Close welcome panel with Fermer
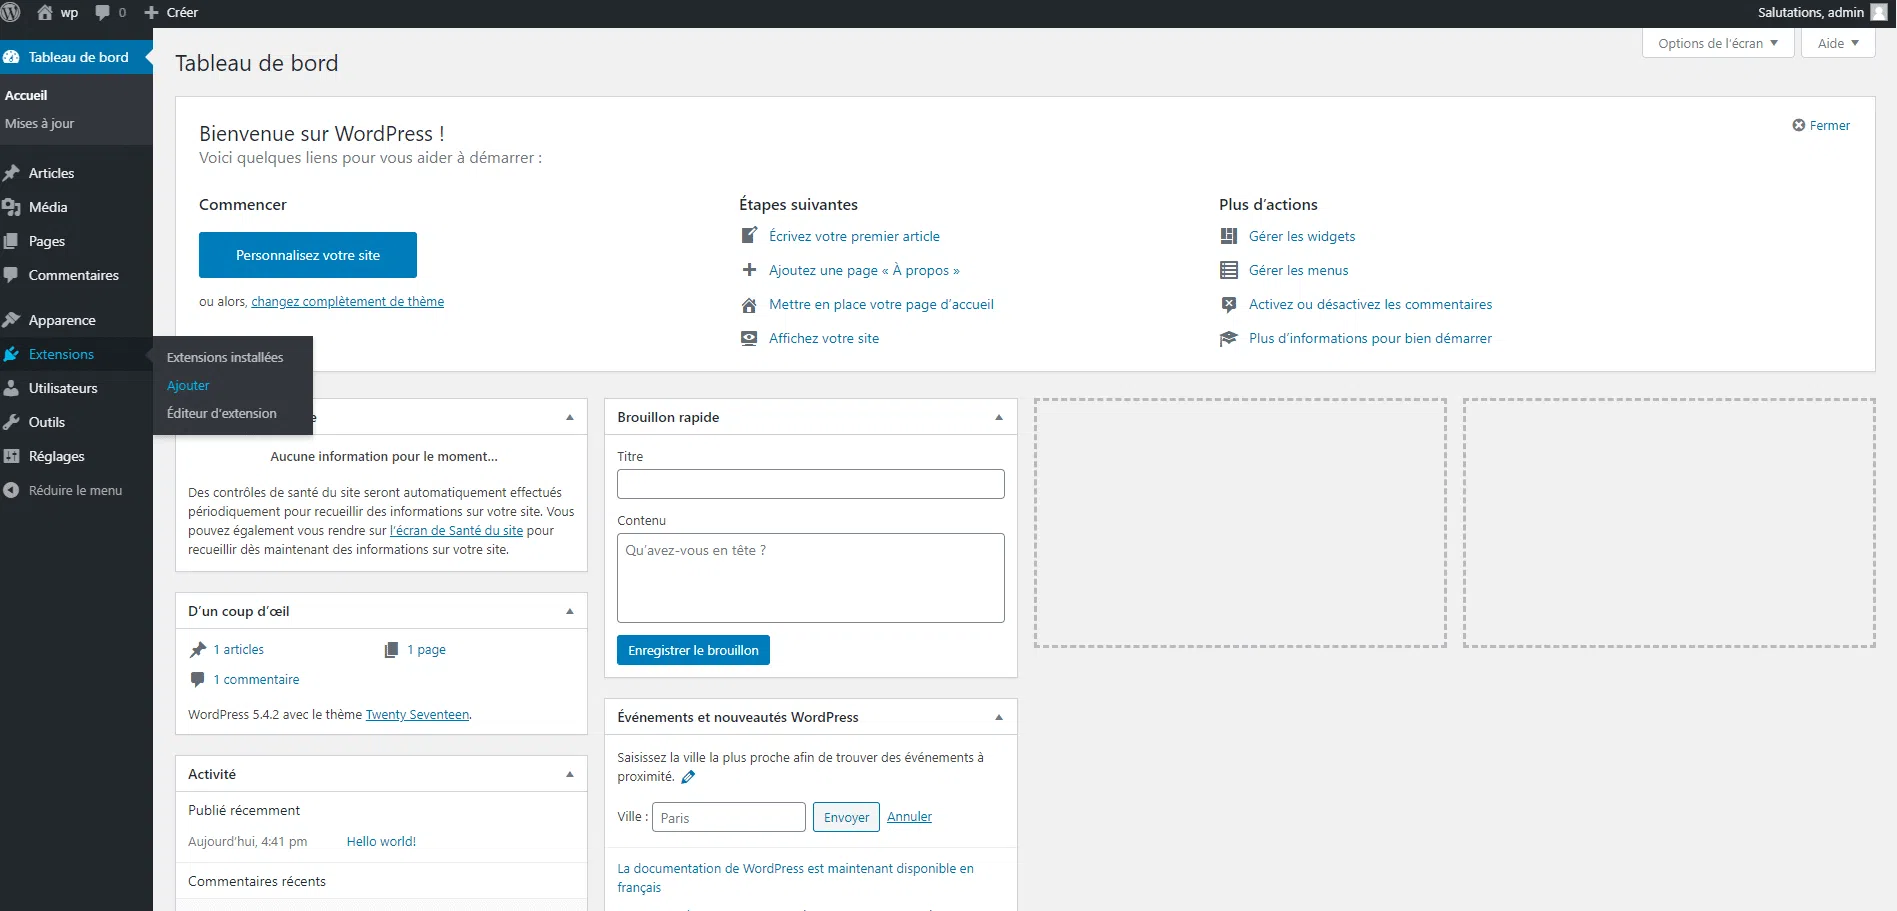This screenshot has height=911, width=1897. point(1821,125)
